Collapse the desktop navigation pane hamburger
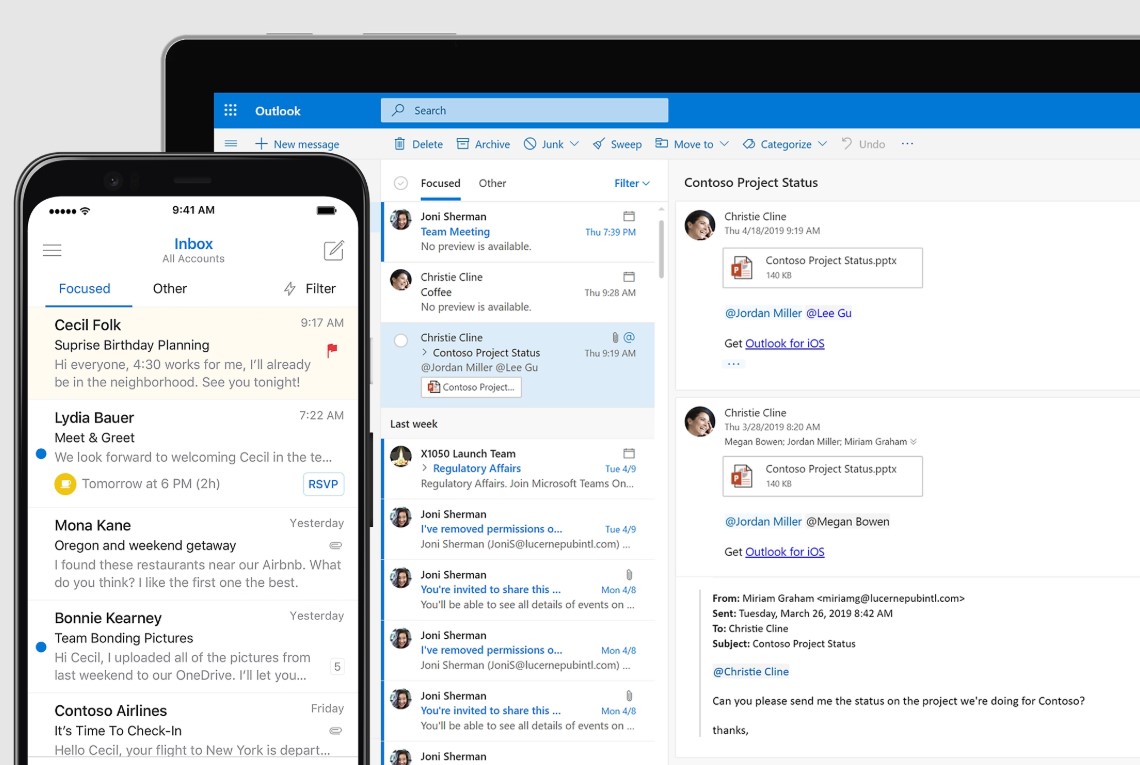The width and height of the screenshot is (1140, 765). pyautogui.click(x=231, y=144)
